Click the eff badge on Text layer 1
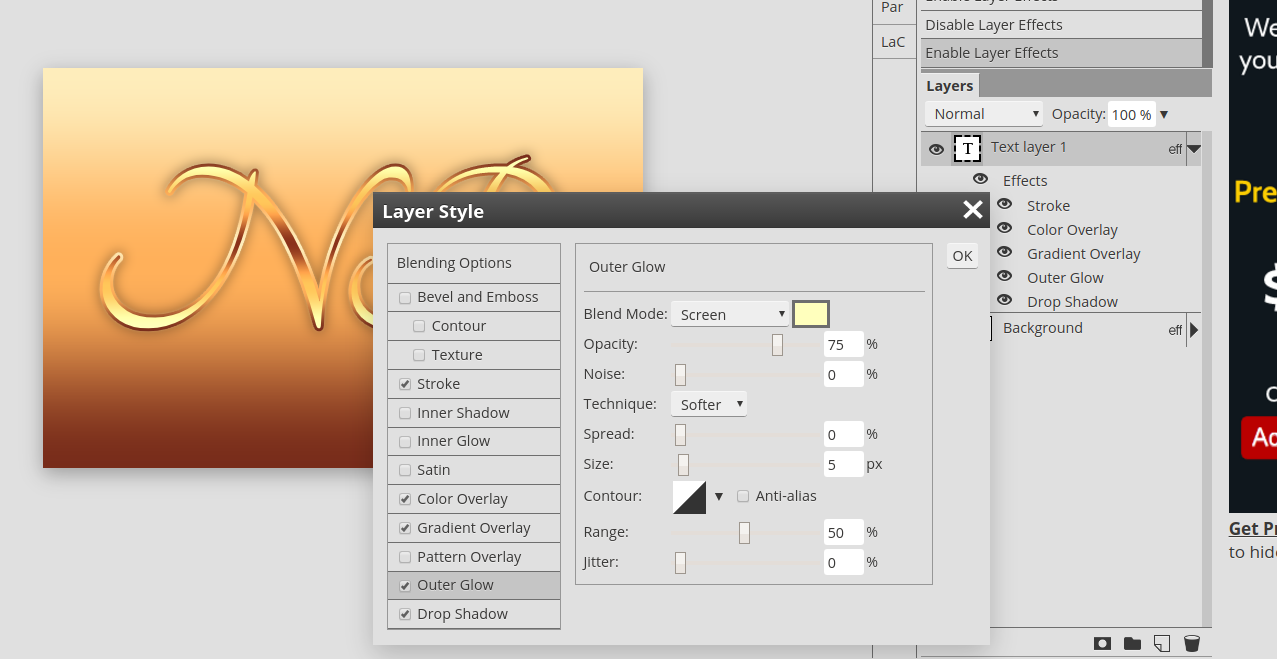 [x=1175, y=148]
